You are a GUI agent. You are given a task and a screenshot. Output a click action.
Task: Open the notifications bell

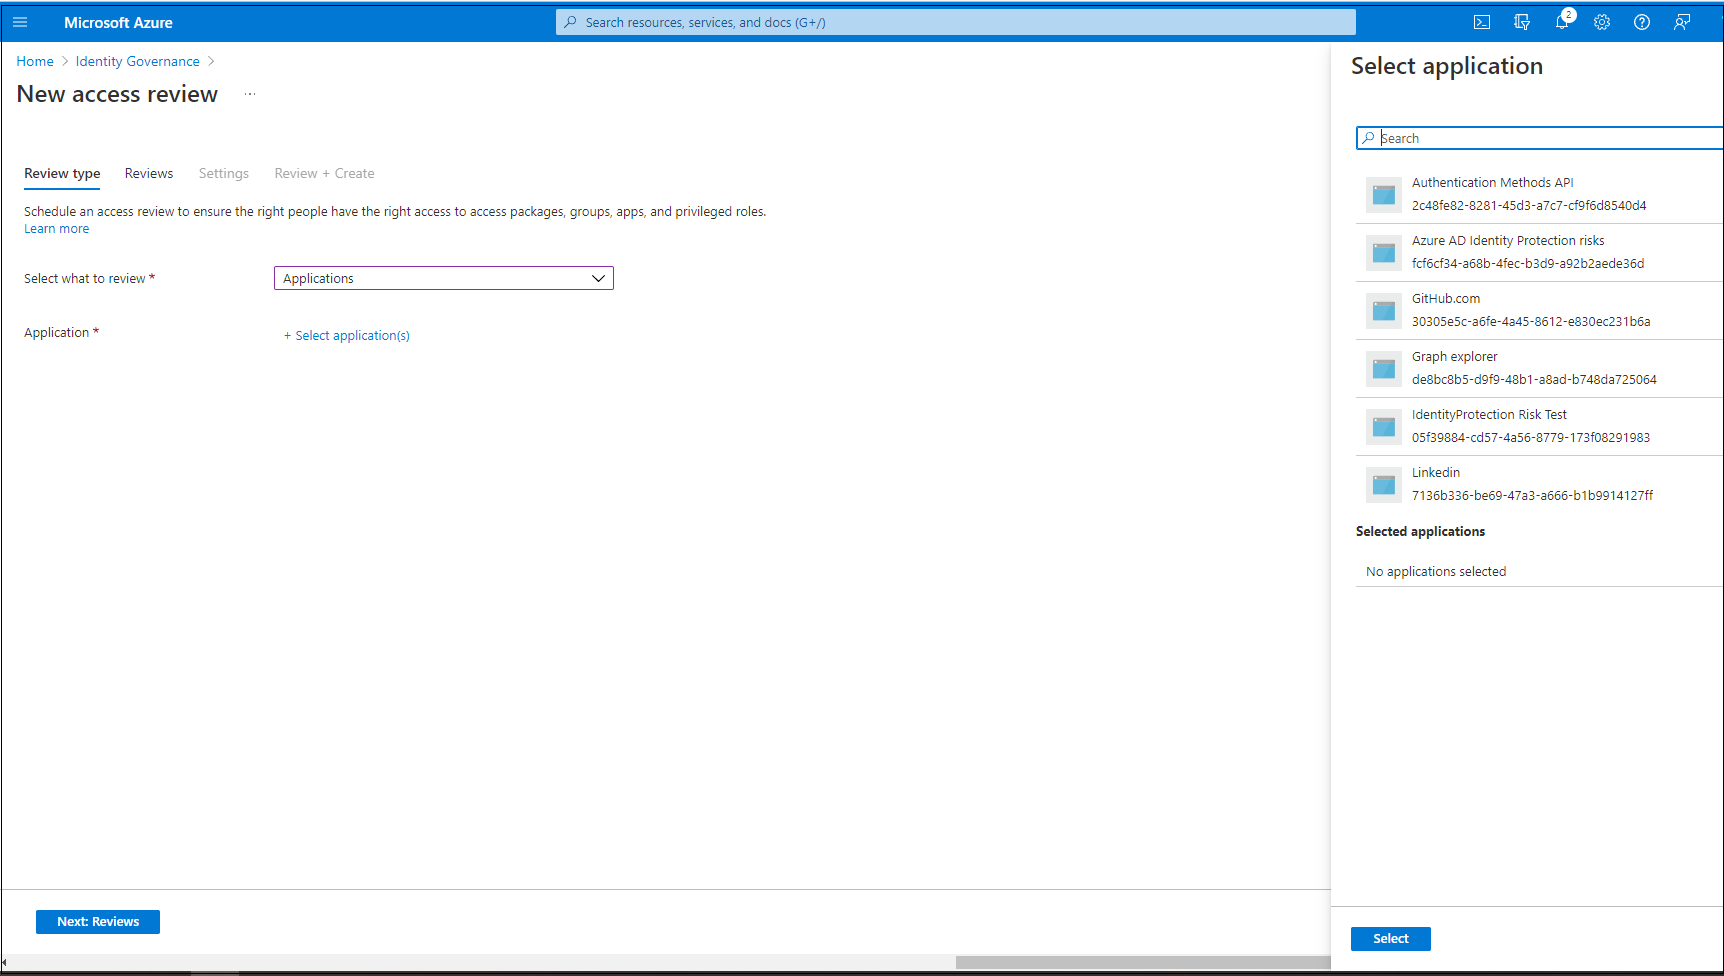(1562, 22)
